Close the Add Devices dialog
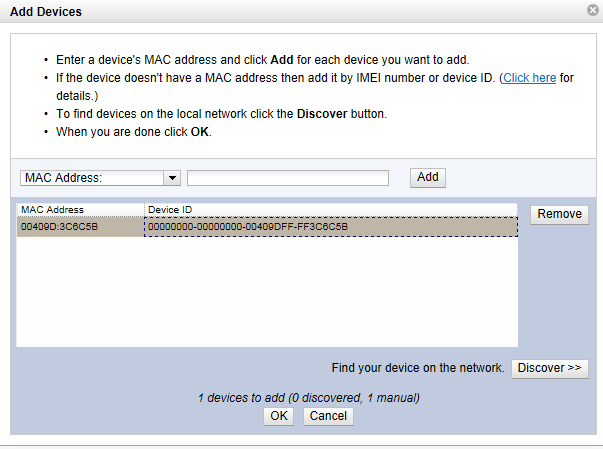Screen dimensions: 603x449 [593, 10]
